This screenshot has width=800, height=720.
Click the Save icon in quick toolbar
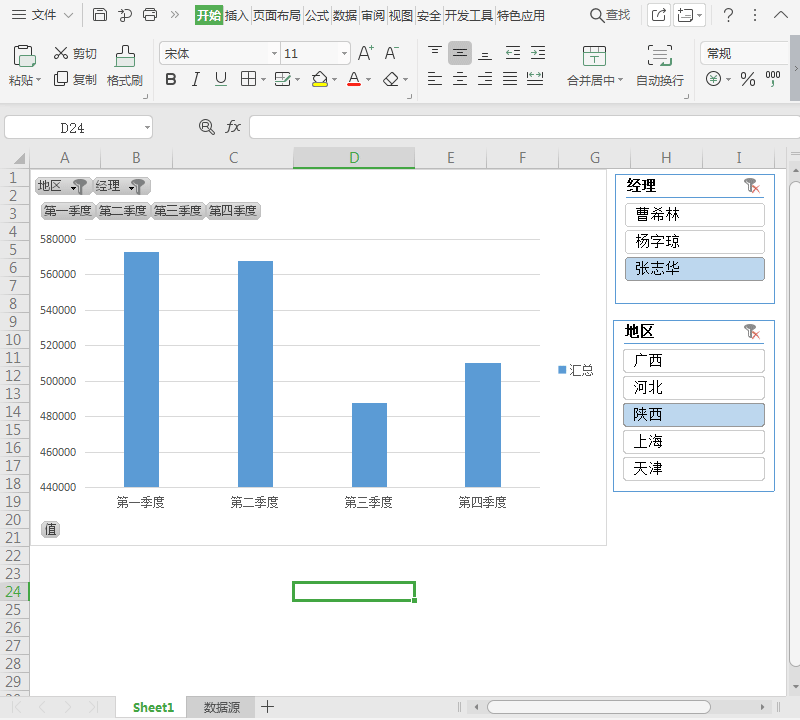tap(99, 15)
